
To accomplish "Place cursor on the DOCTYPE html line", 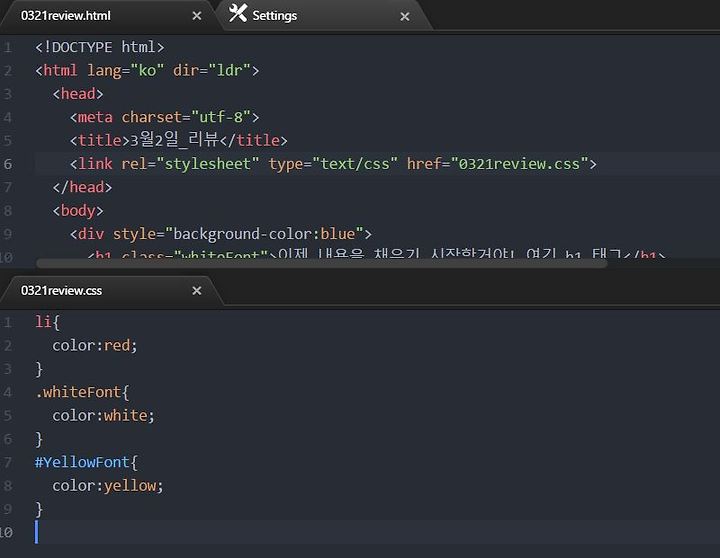I will click(x=100, y=47).
